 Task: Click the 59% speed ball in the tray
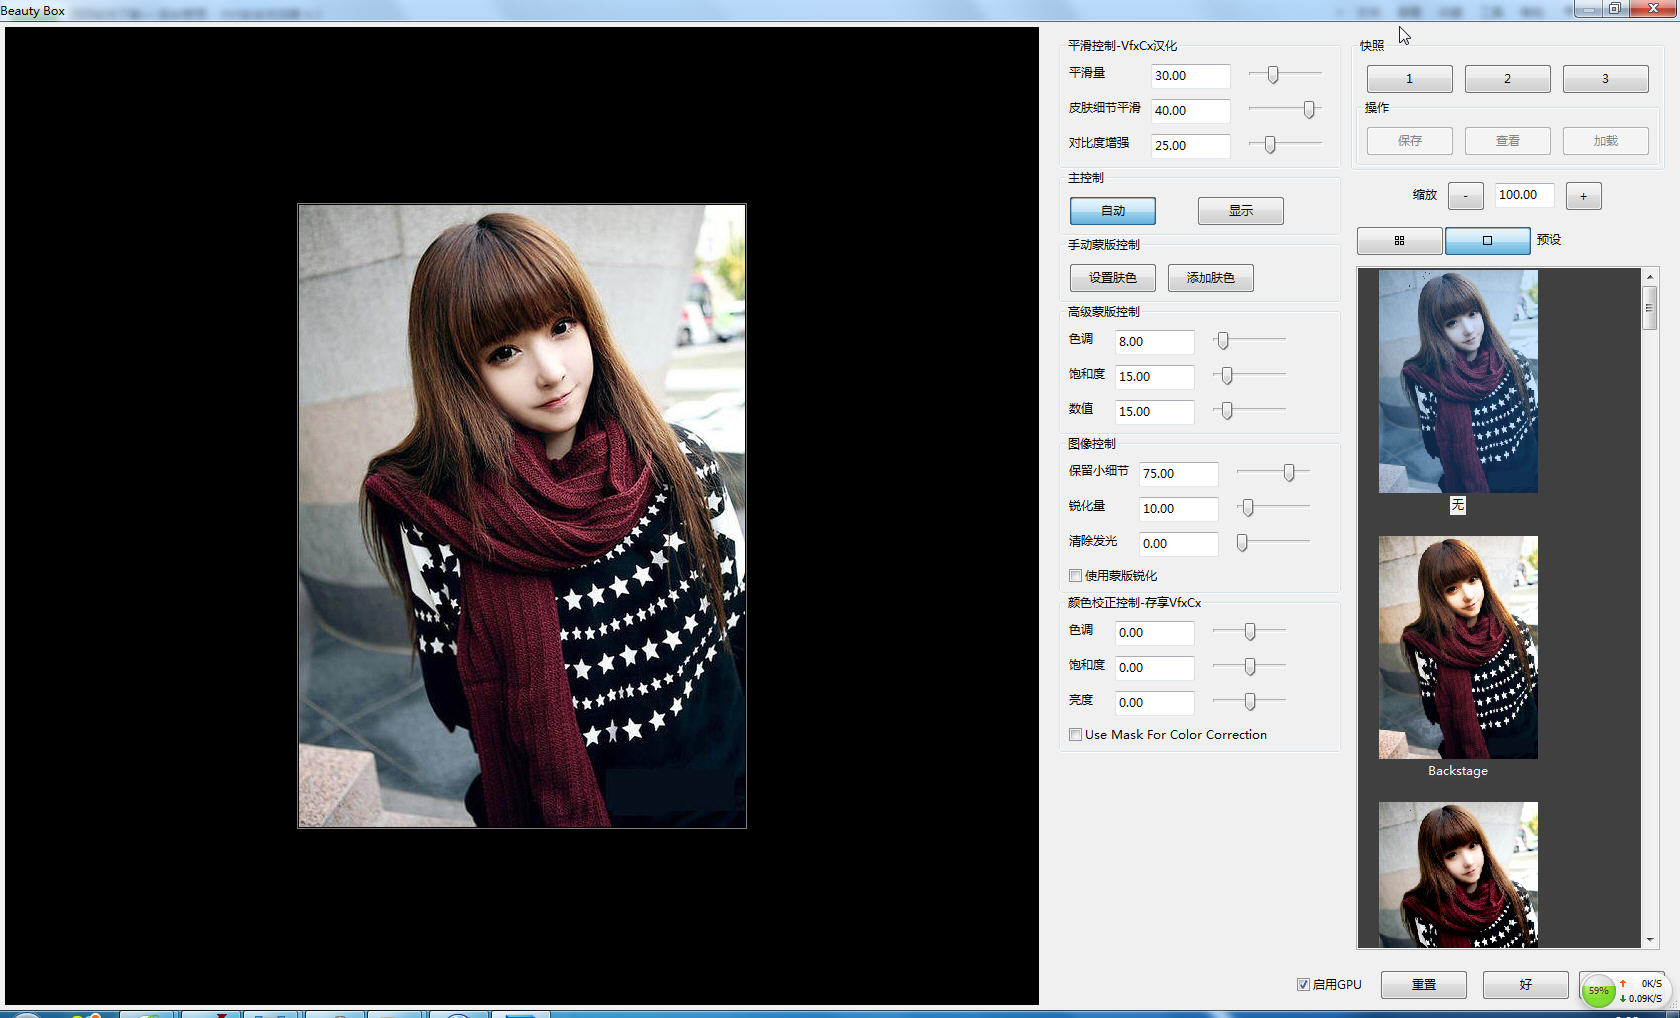pos(1598,990)
